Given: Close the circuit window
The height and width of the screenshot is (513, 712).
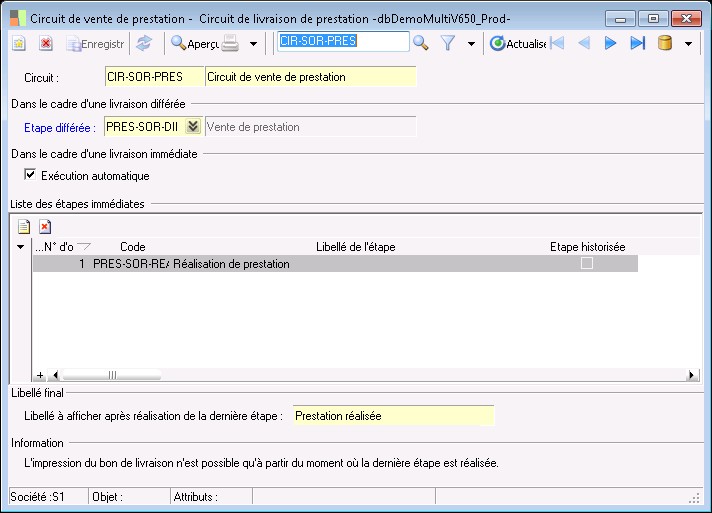Looking at the screenshot, I should (x=687, y=19).
